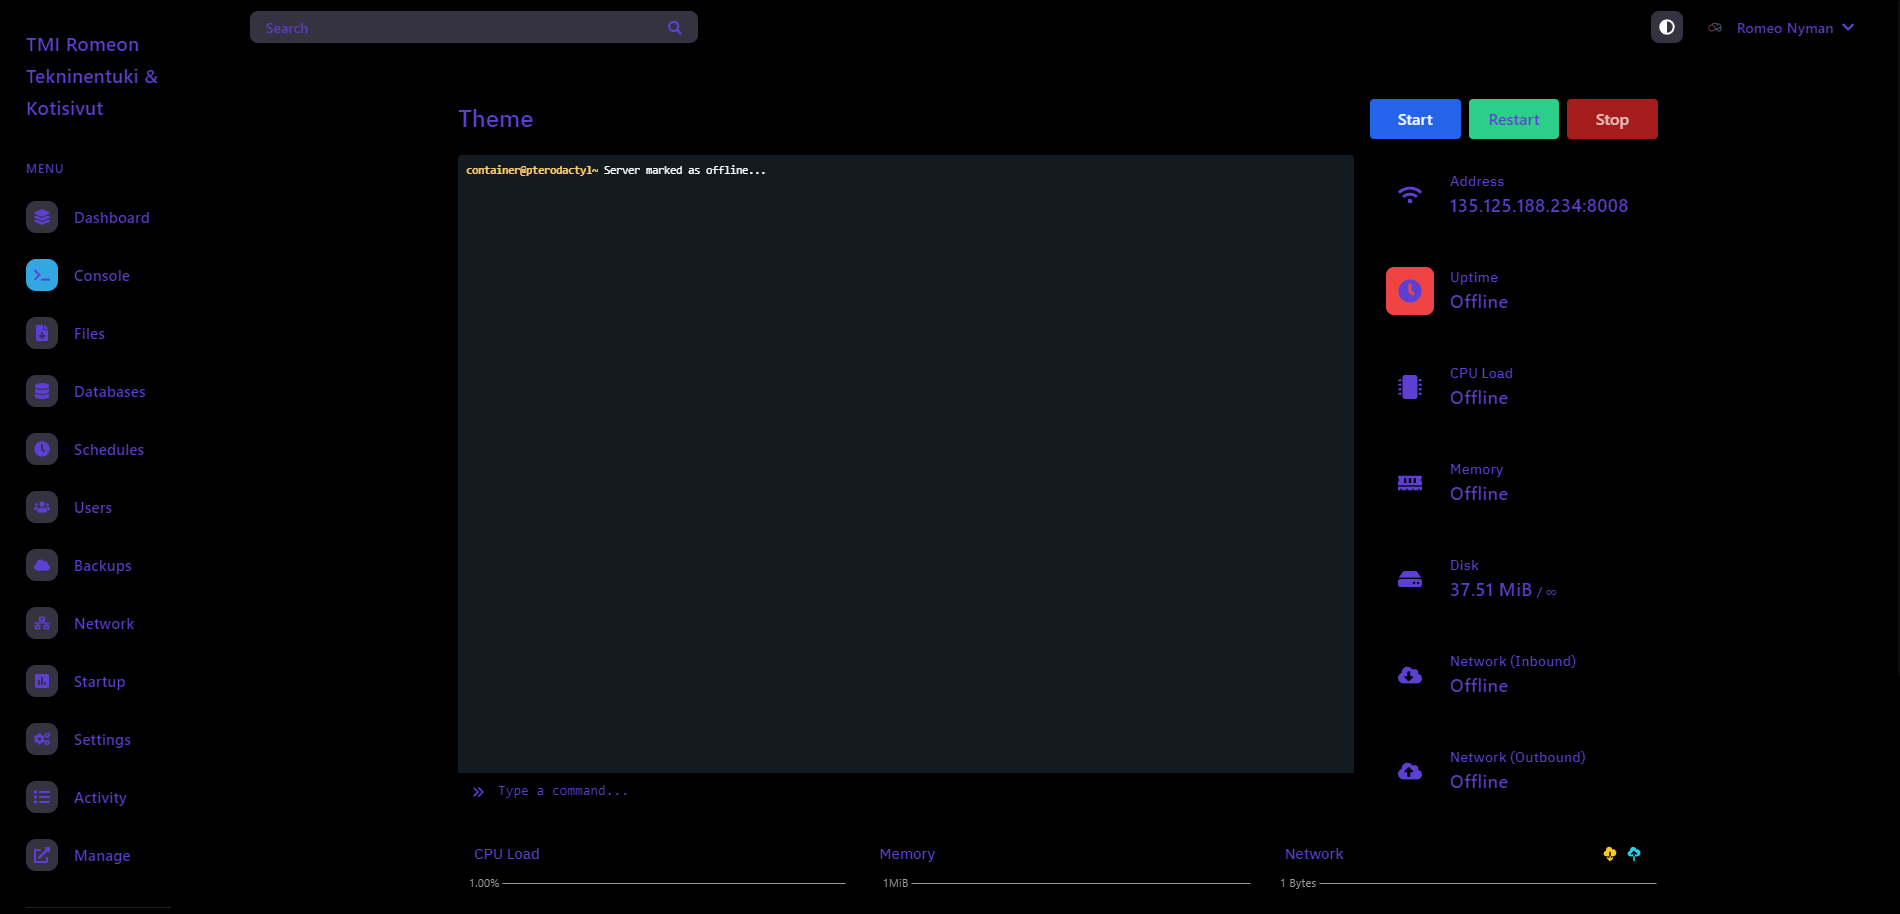Viewport: 1900px width, 914px height.
Task: Focus the console command input field
Action: click(x=900, y=791)
